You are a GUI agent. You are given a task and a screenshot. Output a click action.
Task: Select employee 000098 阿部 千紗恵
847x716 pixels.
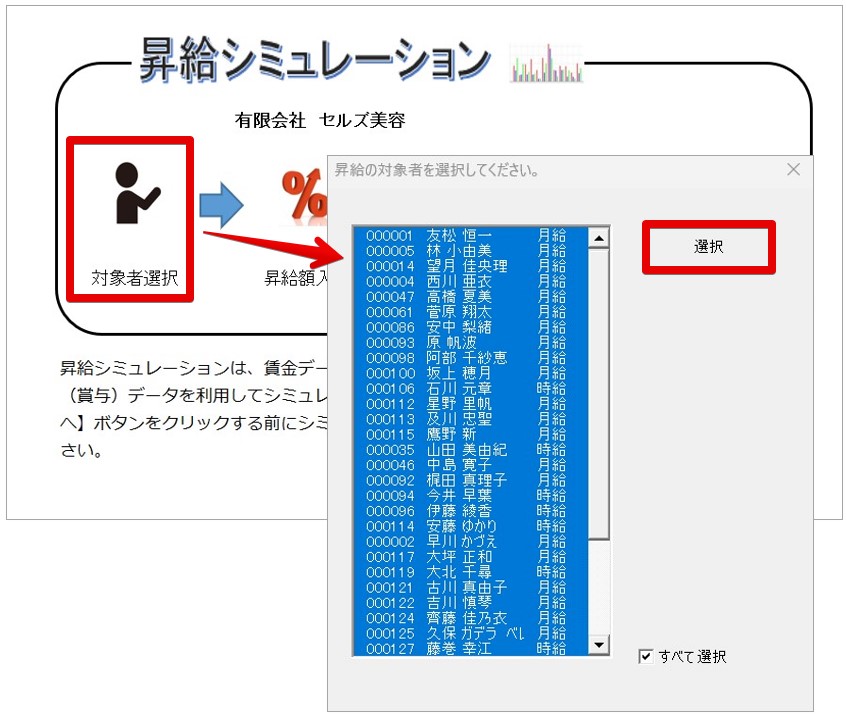click(470, 358)
